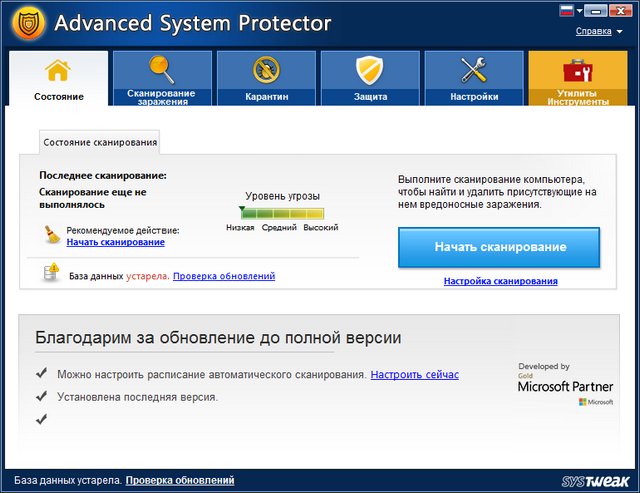
Task: Select the Состояние сканирования sub-tab
Action: pyautogui.click(x=100, y=143)
